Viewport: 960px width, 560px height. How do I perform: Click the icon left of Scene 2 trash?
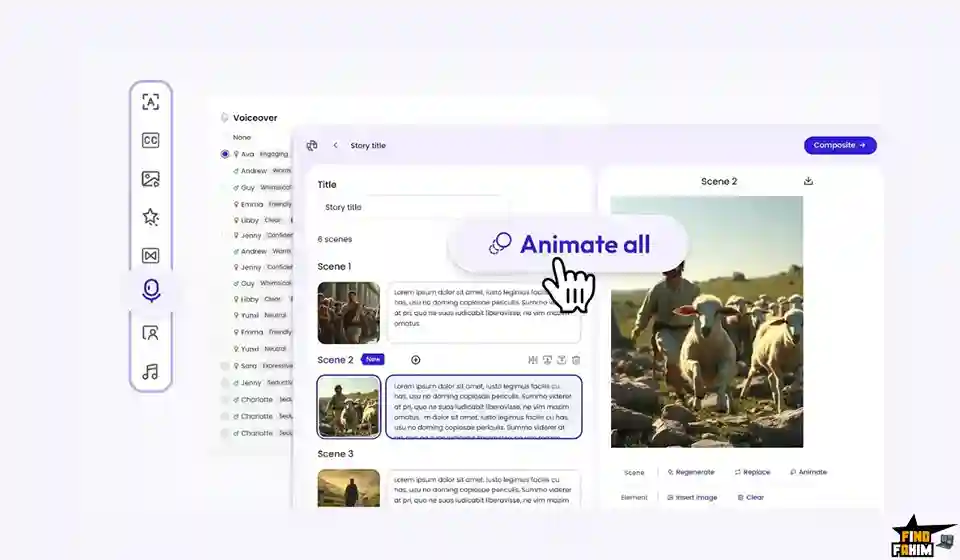click(x=561, y=360)
